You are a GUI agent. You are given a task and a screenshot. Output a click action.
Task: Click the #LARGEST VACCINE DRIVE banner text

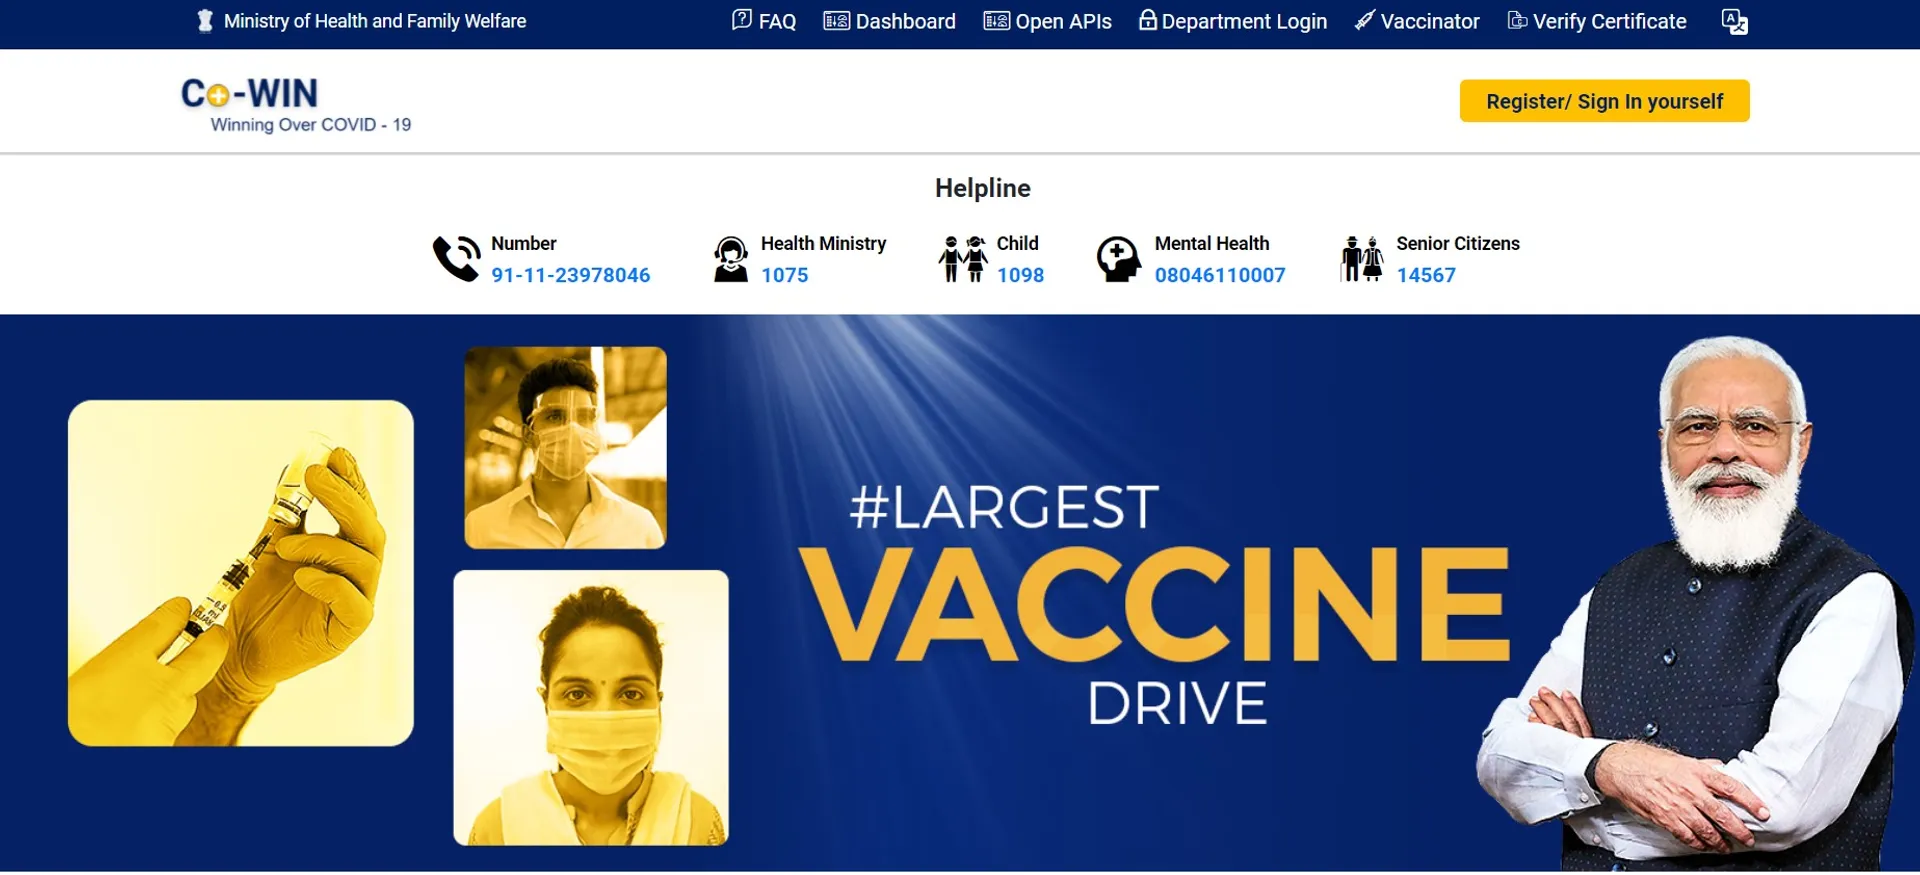click(x=1155, y=604)
